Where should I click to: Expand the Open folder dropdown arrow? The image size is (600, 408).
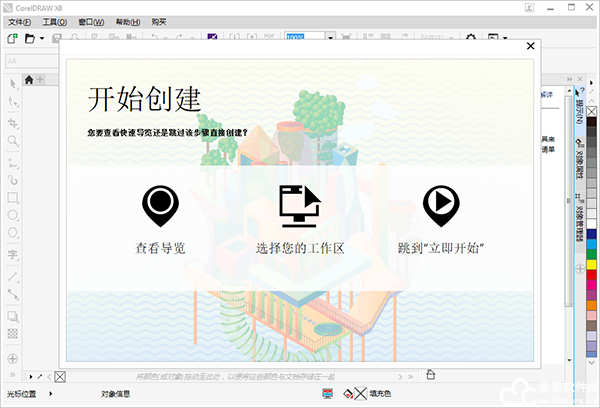click(x=42, y=38)
